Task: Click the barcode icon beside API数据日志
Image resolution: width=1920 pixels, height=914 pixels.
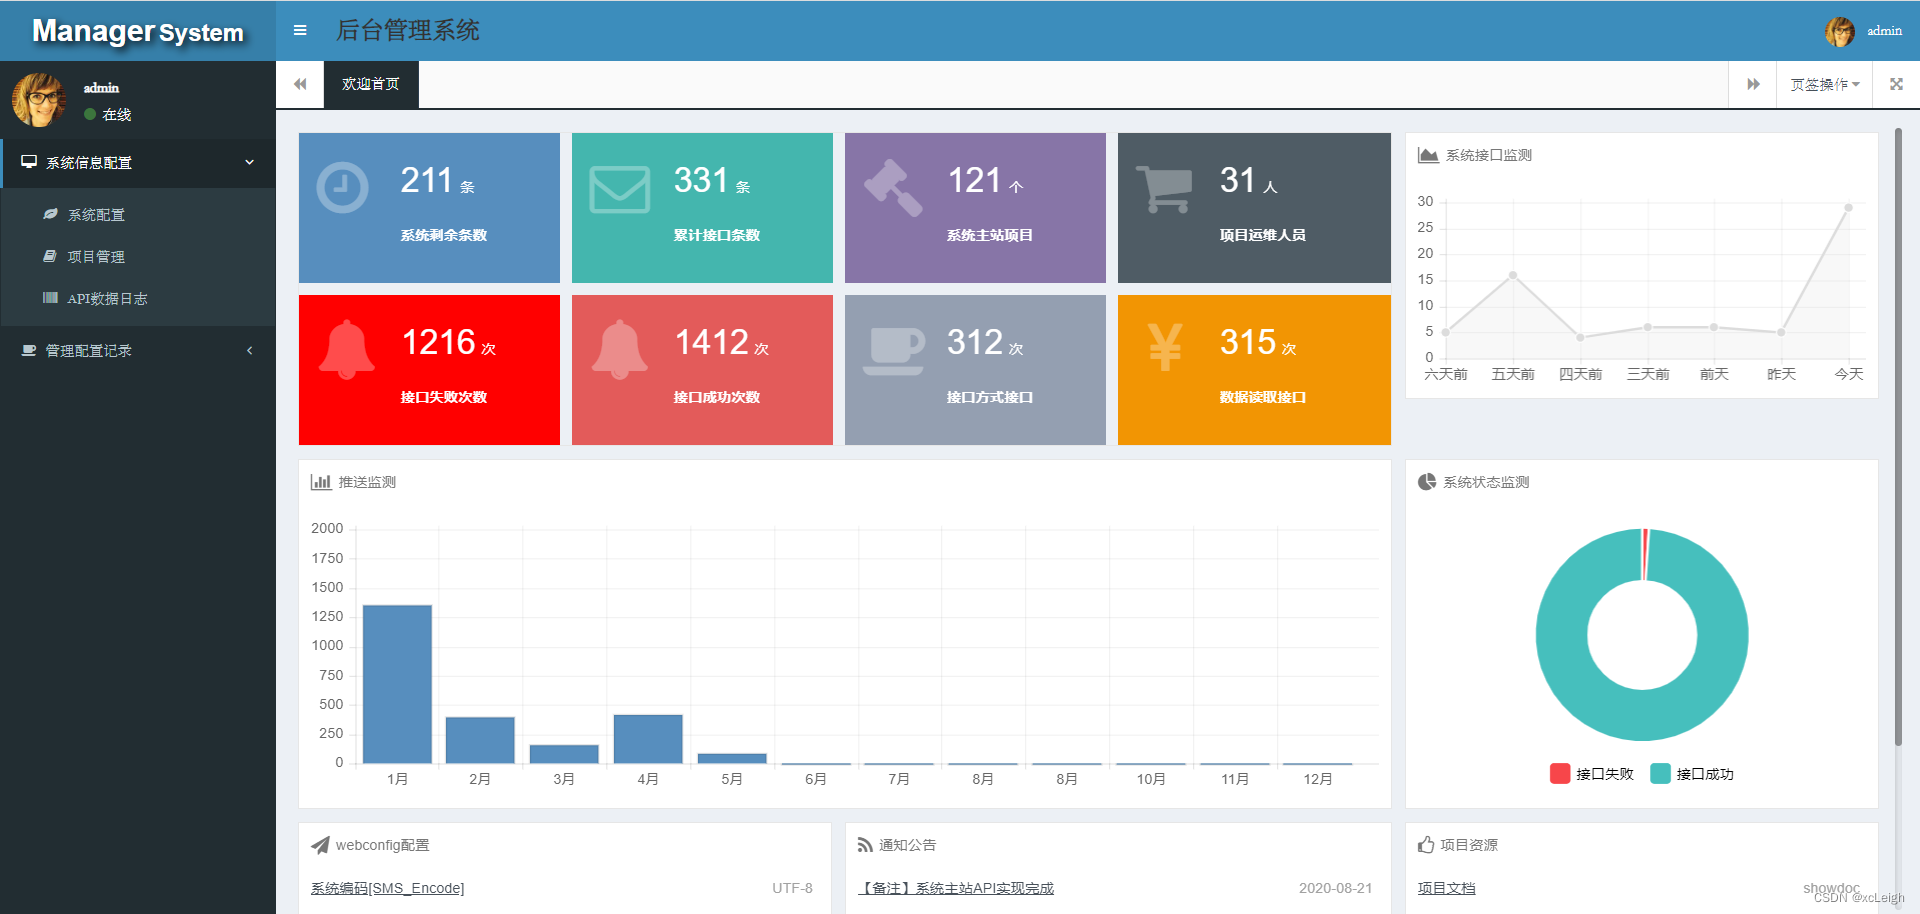Action: (50, 298)
